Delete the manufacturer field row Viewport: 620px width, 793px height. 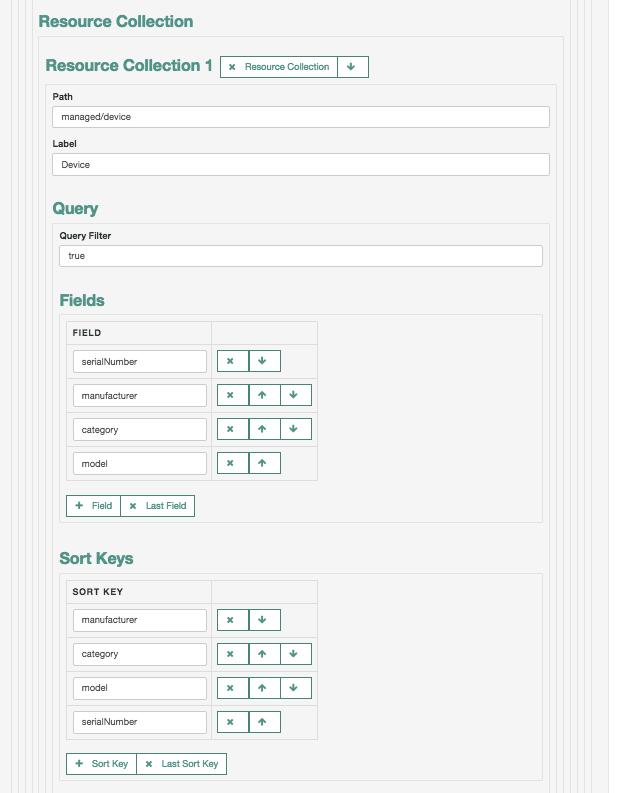coord(233,395)
